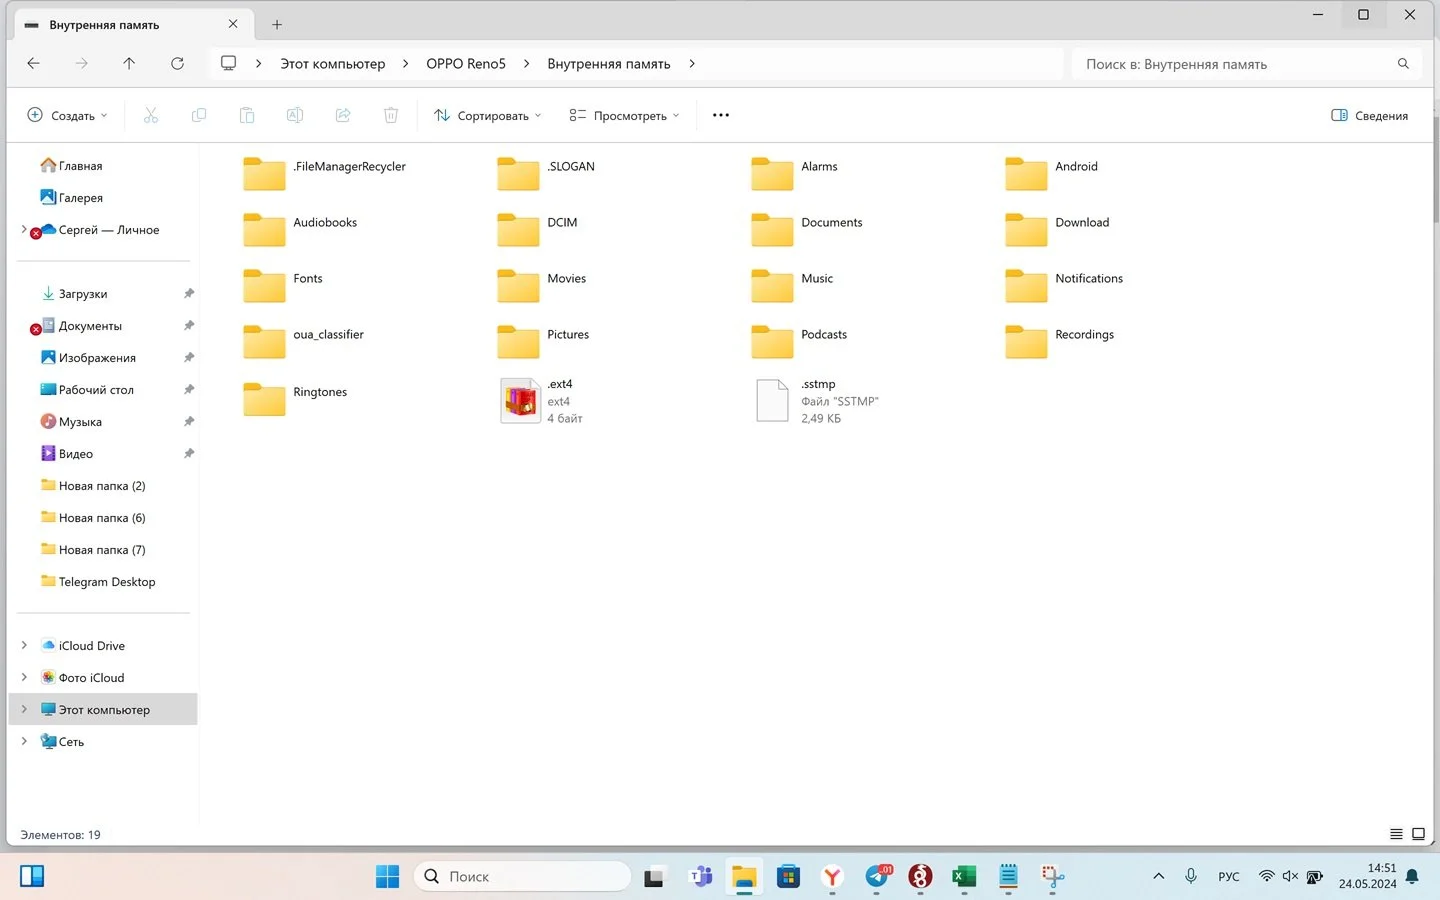Toggle the Сведения details pane
This screenshot has height=900, width=1440.
(1369, 115)
